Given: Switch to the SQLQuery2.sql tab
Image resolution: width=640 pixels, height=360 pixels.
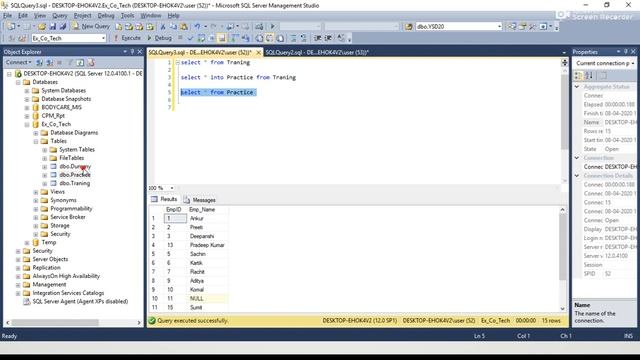Looking at the screenshot, I should point(317,52).
